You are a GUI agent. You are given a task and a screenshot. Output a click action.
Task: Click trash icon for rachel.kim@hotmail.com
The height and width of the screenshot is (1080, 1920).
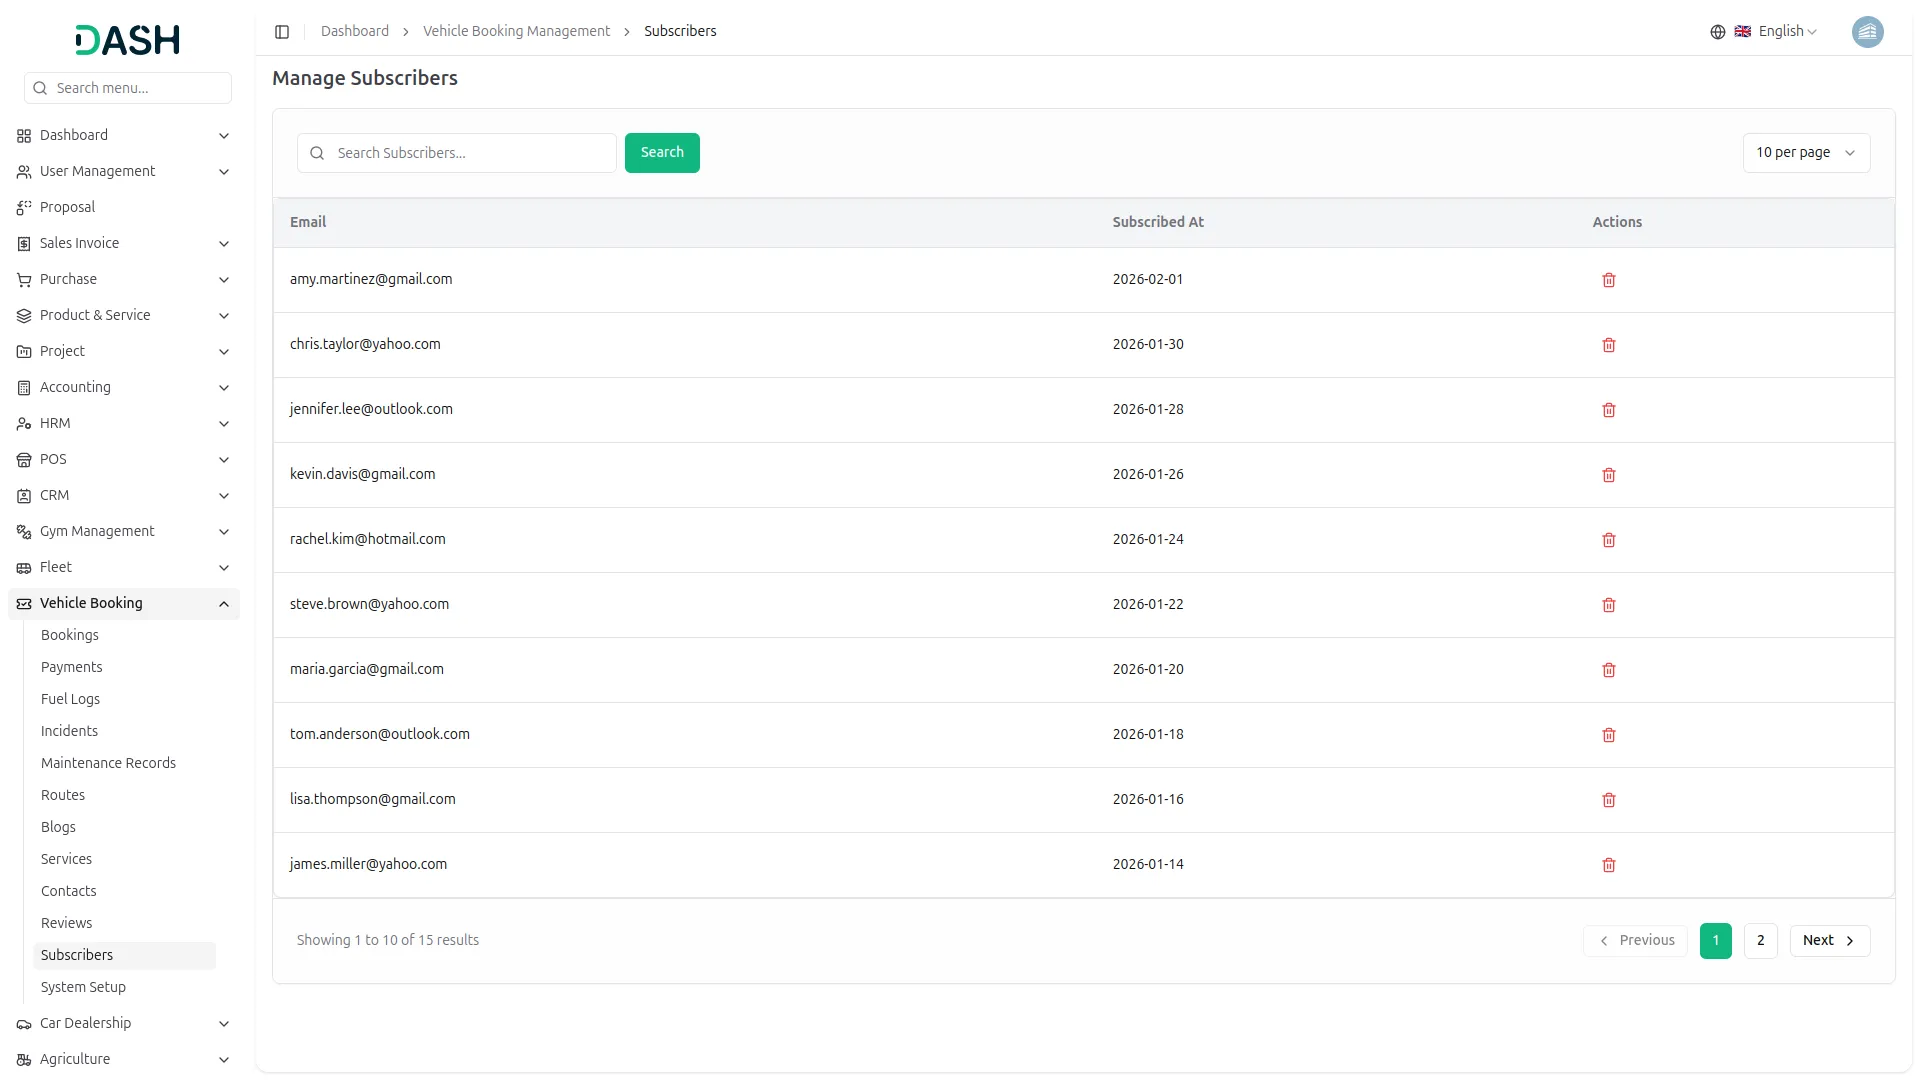click(1608, 540)
